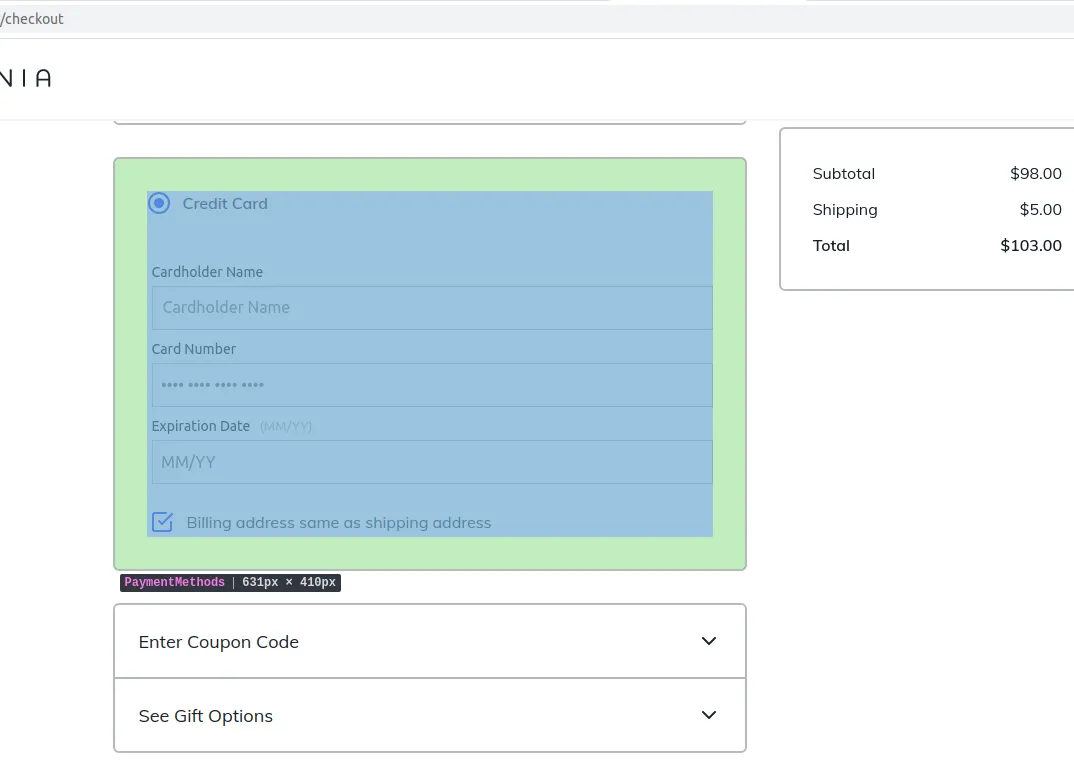Click the Card Number field label

click(x=194, y=349)
